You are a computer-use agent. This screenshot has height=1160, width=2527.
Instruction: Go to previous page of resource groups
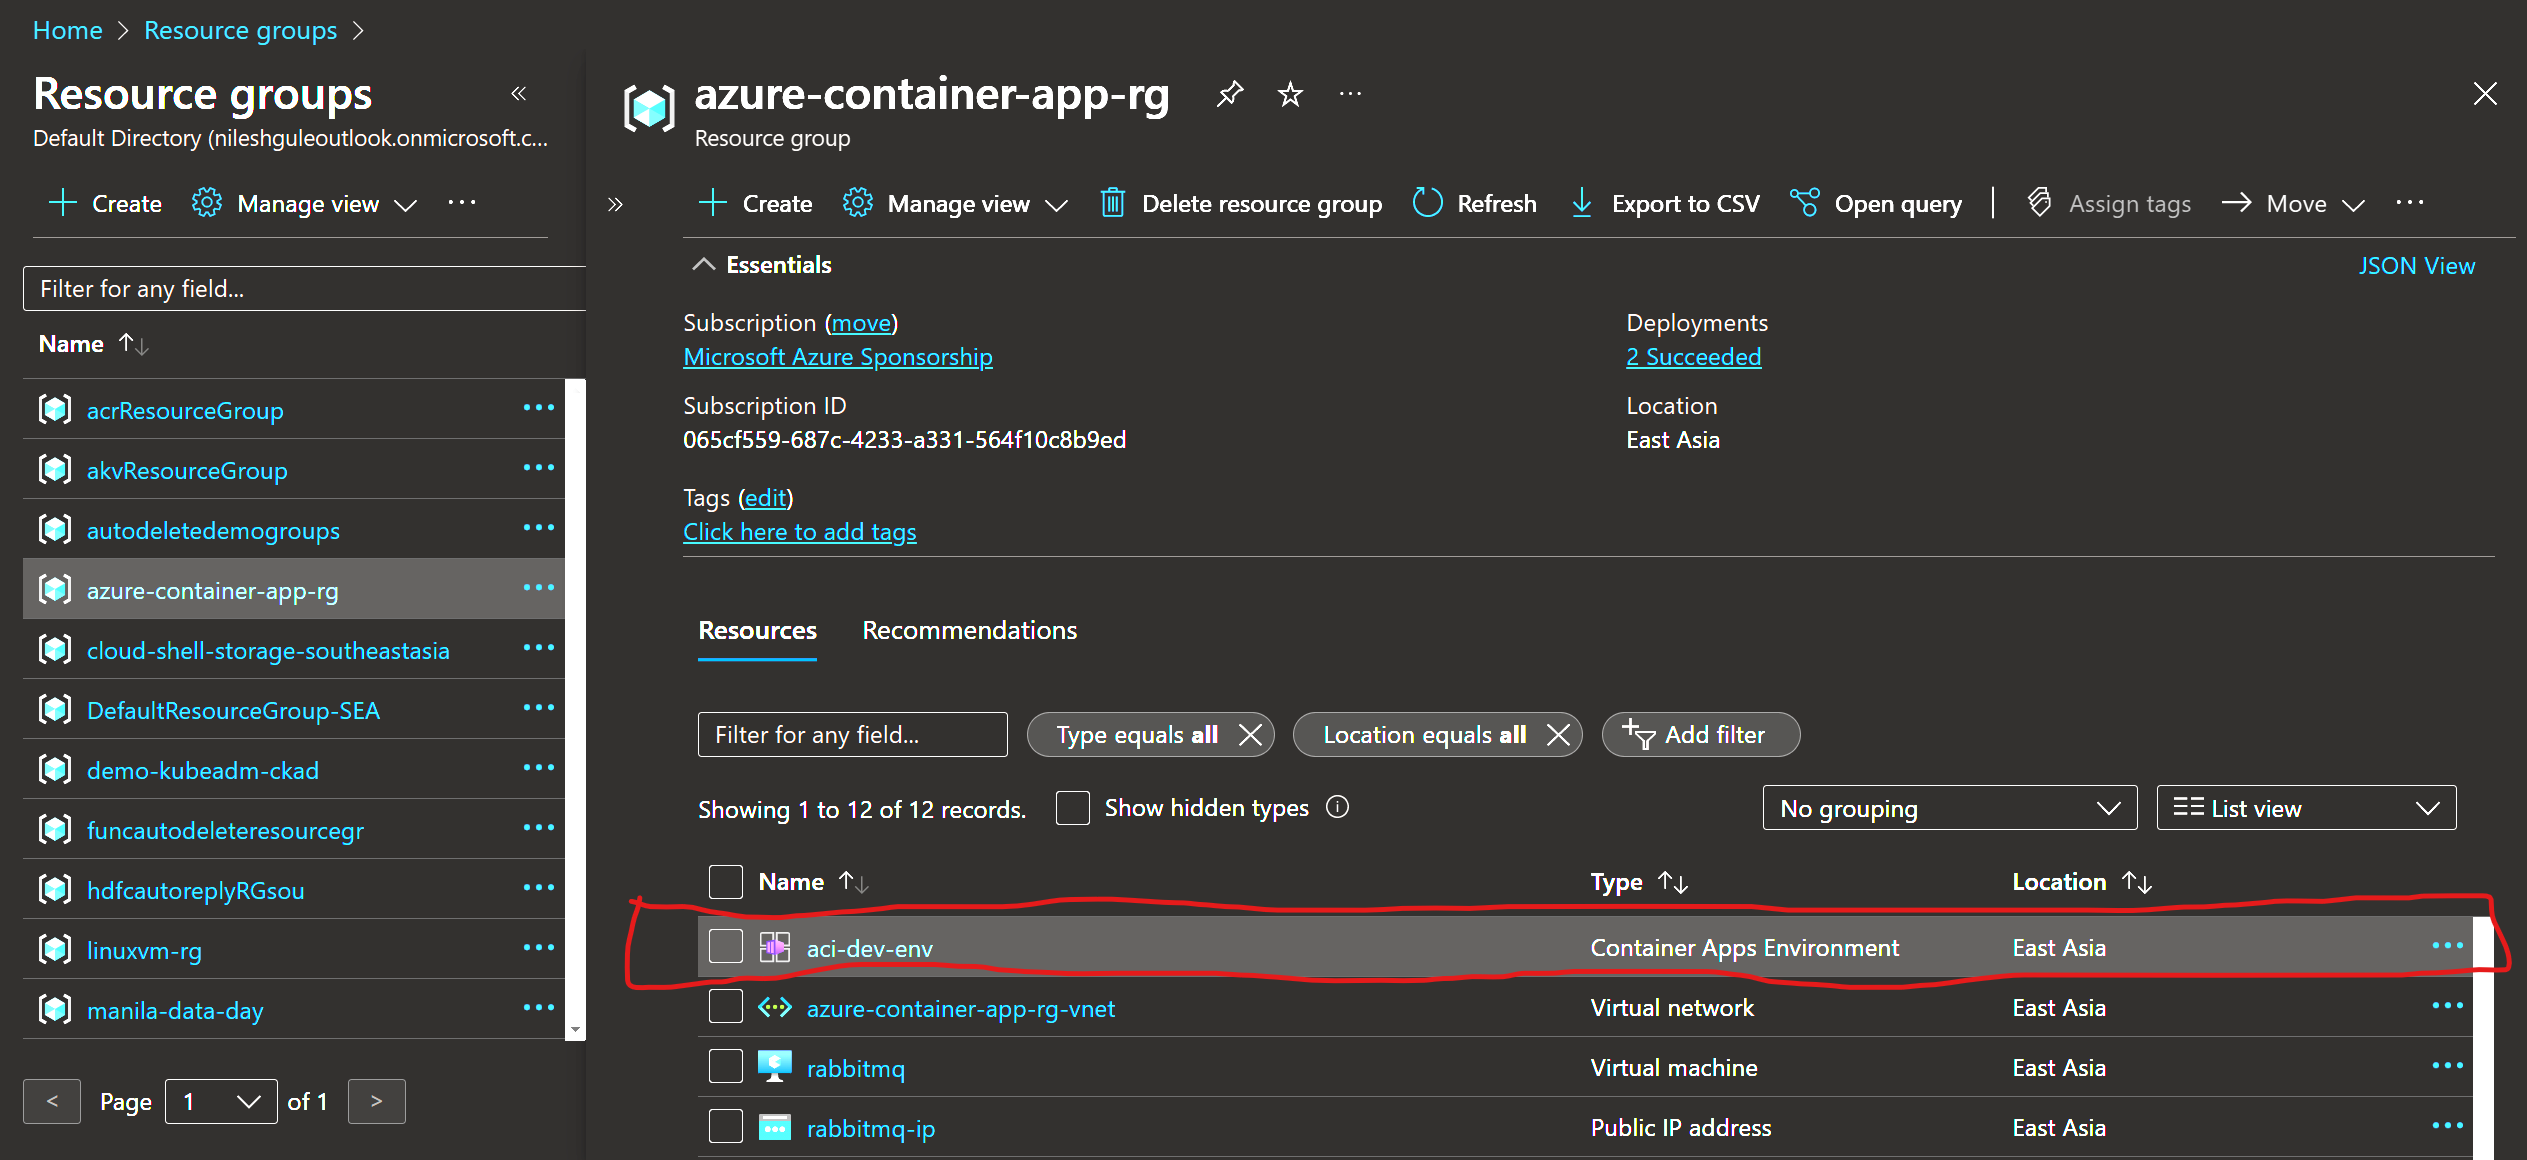click(x=52, y=1102)
